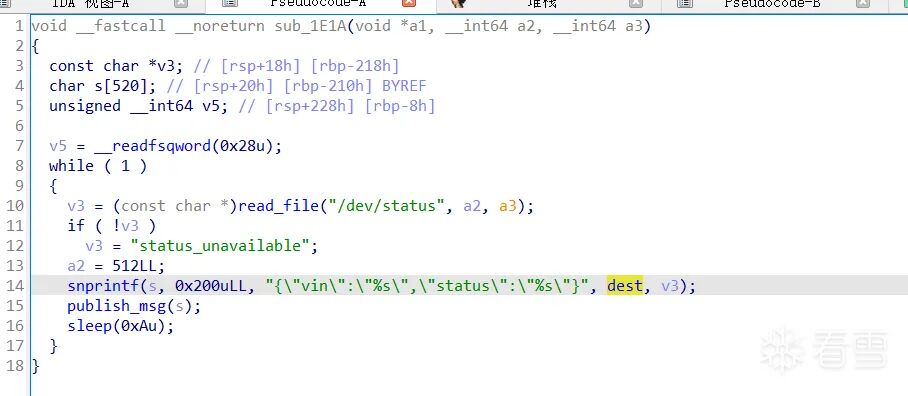Close the Pseudocode-A tab
The height and width of the screenshot is (396, 908).
(409, 3)
